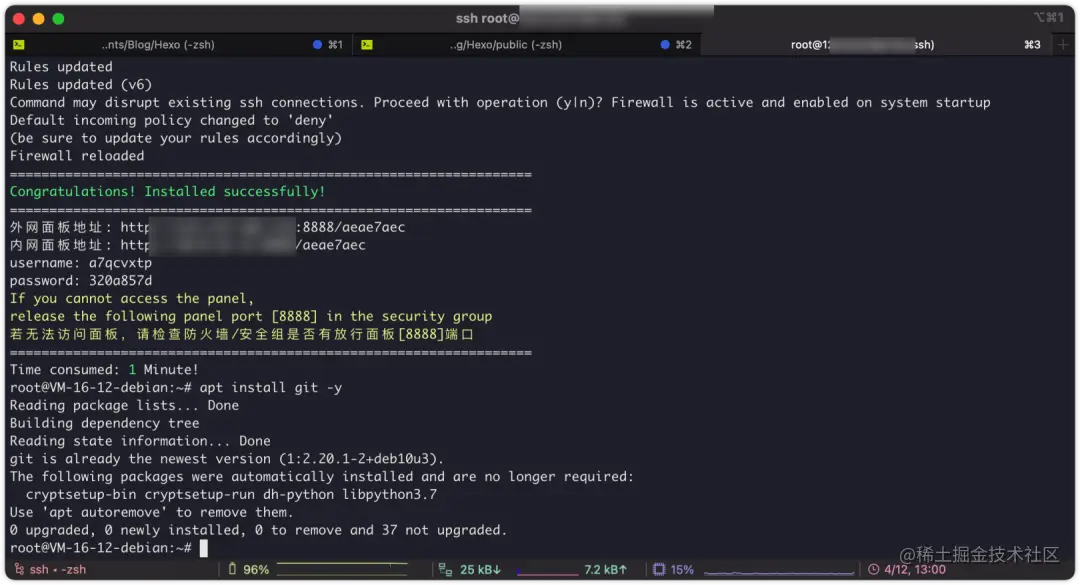Viewport: 1080px width, 585px height.
Task: Click the 'git is already the newest version' line
Action: (x=227, y=459)
